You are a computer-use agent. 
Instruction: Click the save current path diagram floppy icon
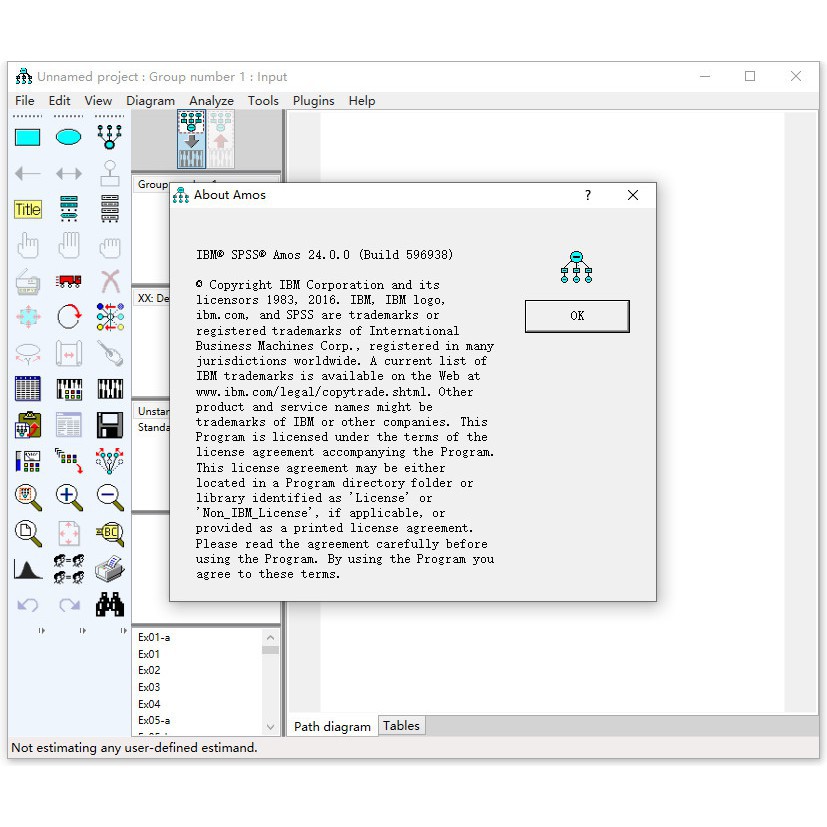[110, 425]
